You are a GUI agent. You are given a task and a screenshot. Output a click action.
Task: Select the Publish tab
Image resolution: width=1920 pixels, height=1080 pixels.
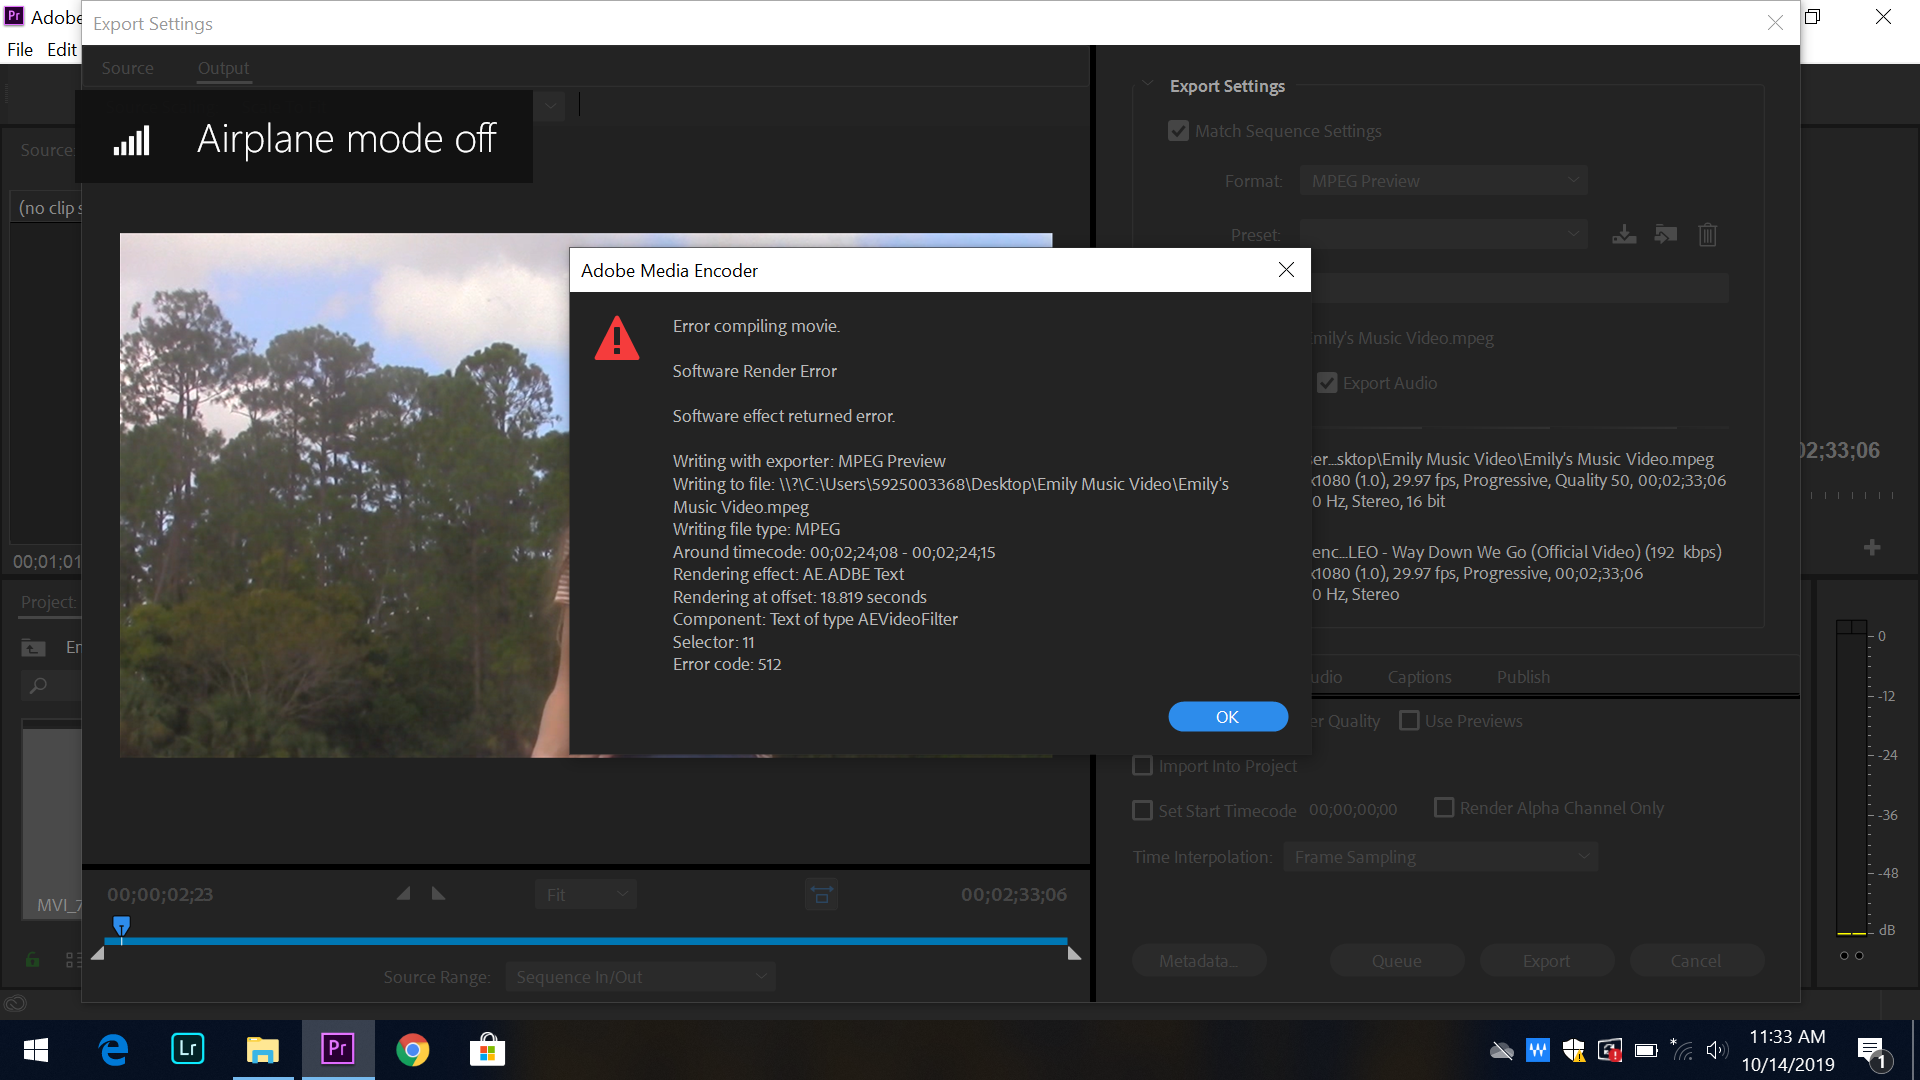1522,676
